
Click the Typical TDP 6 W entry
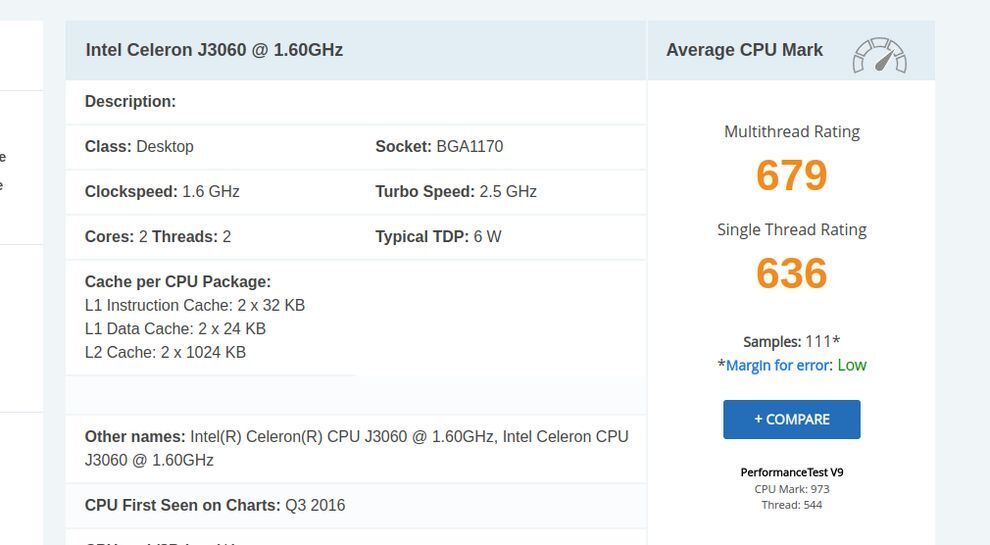438,237
